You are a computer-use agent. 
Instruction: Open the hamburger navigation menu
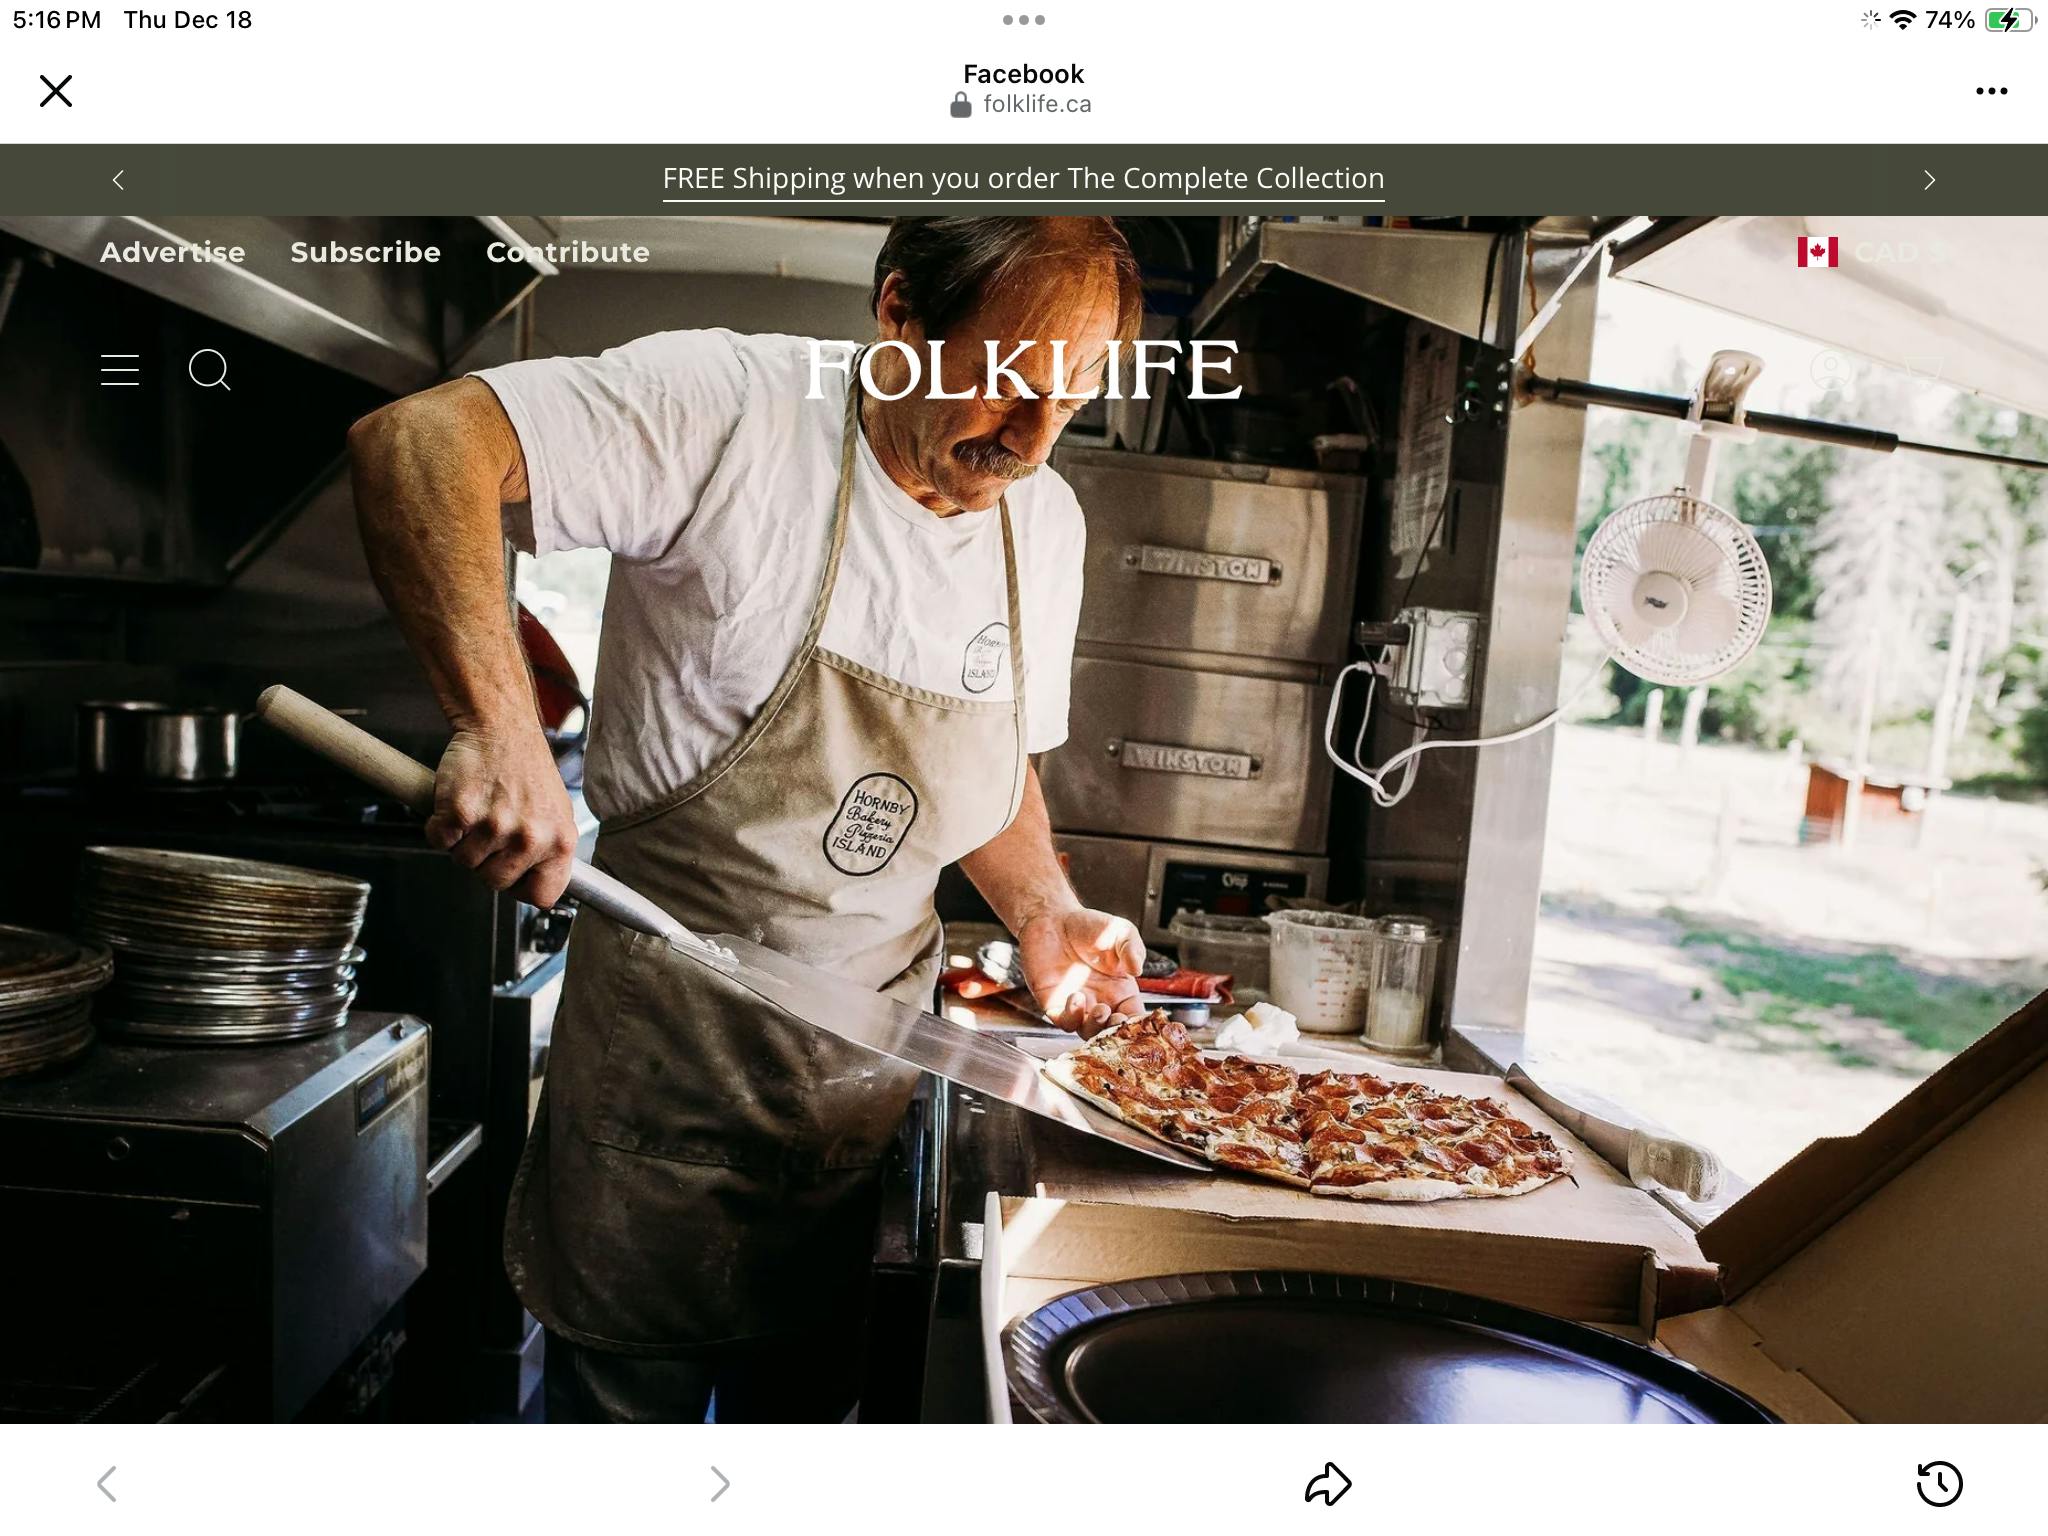tap(120, 370)
